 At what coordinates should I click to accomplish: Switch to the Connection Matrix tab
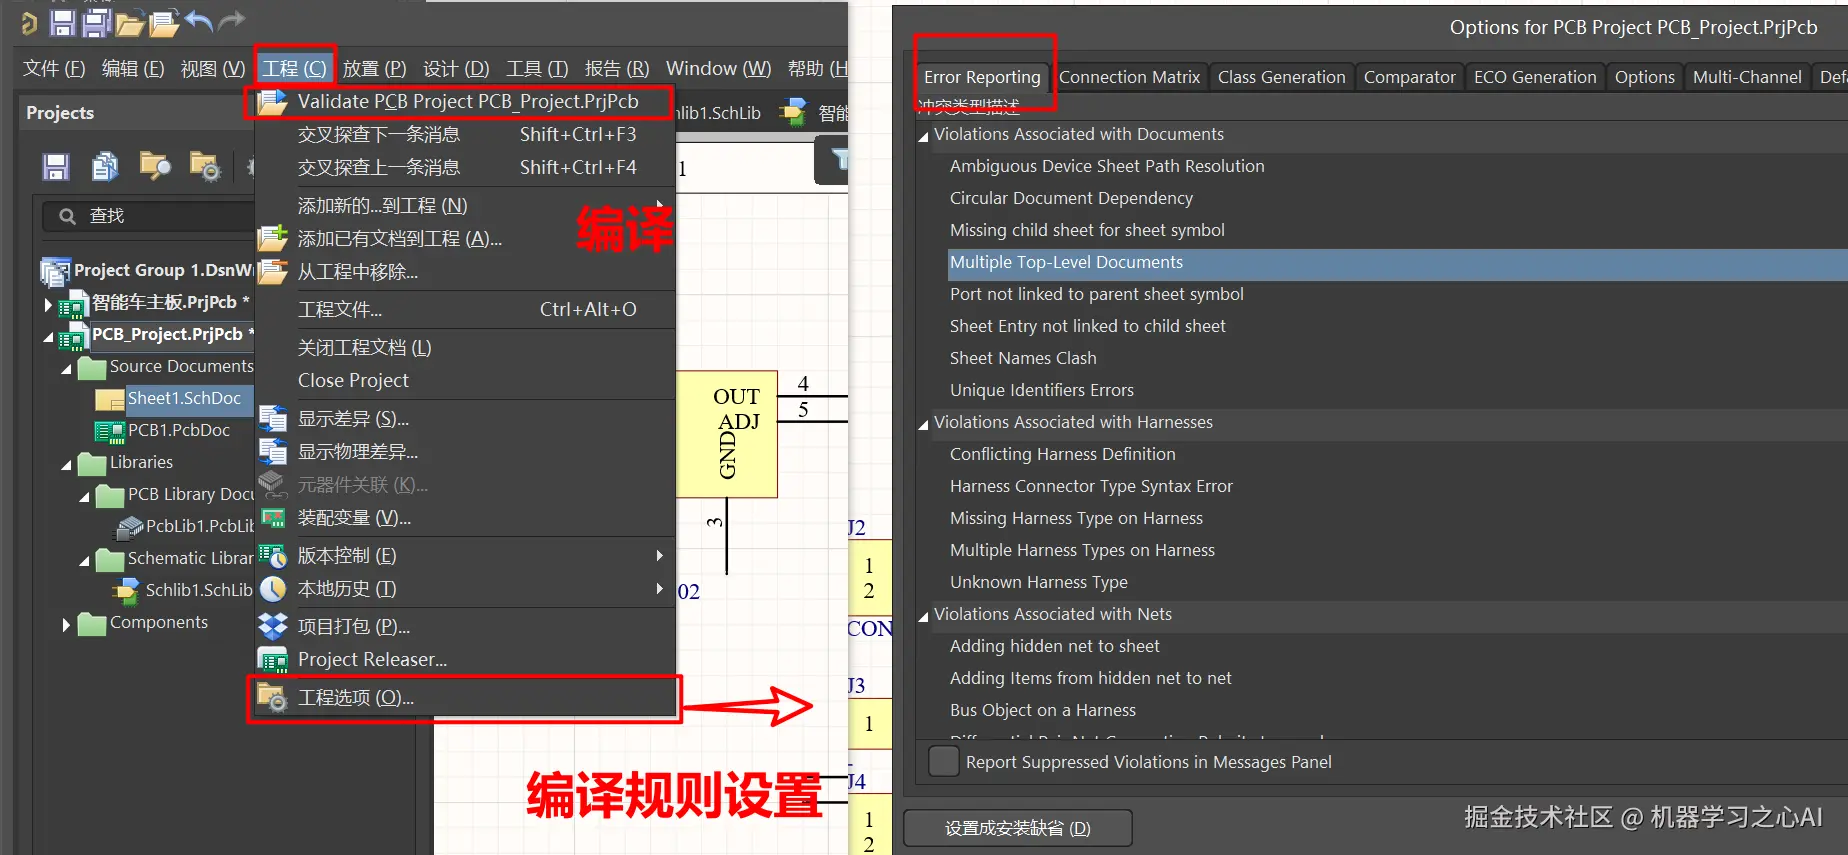1129,77
